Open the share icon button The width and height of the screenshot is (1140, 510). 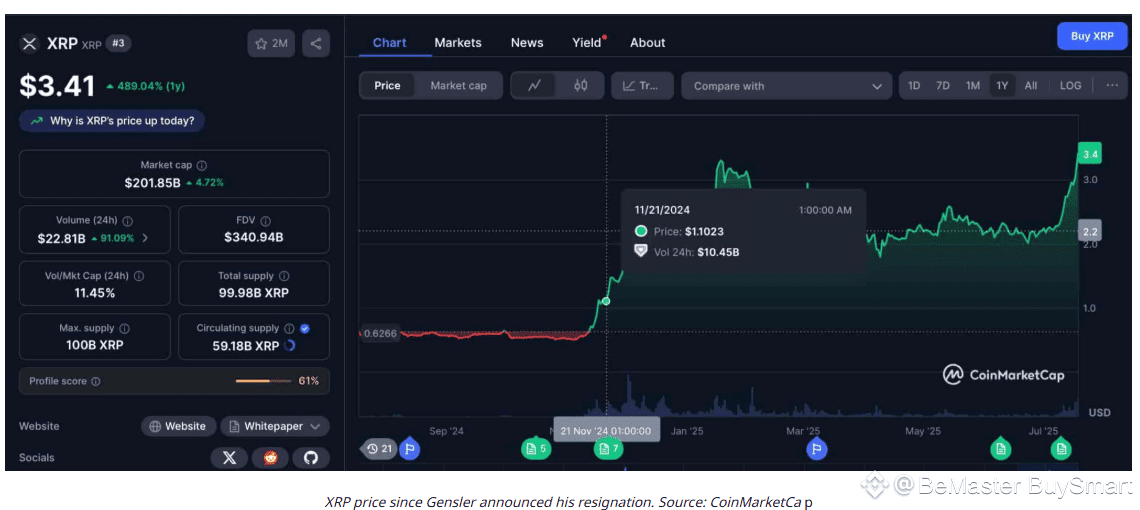click(316, 44)
